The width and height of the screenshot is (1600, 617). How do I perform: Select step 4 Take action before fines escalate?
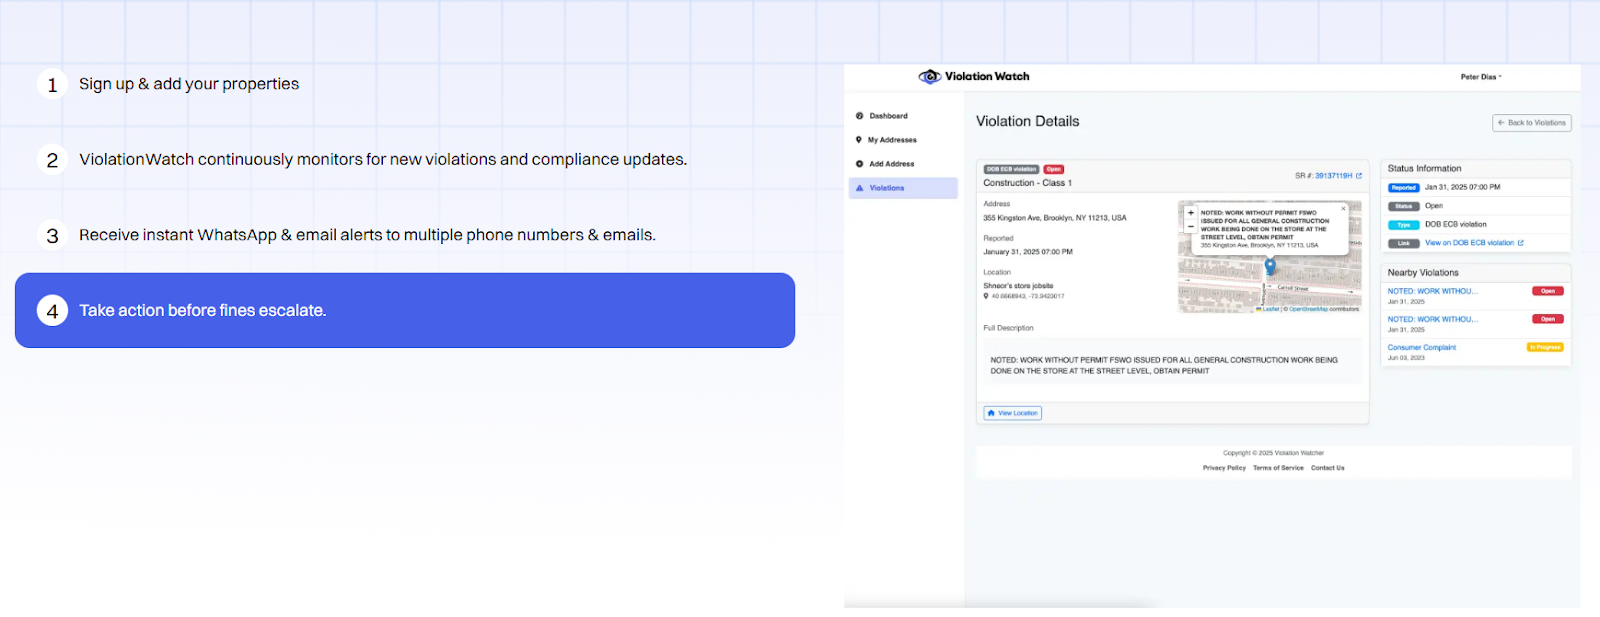405,310
